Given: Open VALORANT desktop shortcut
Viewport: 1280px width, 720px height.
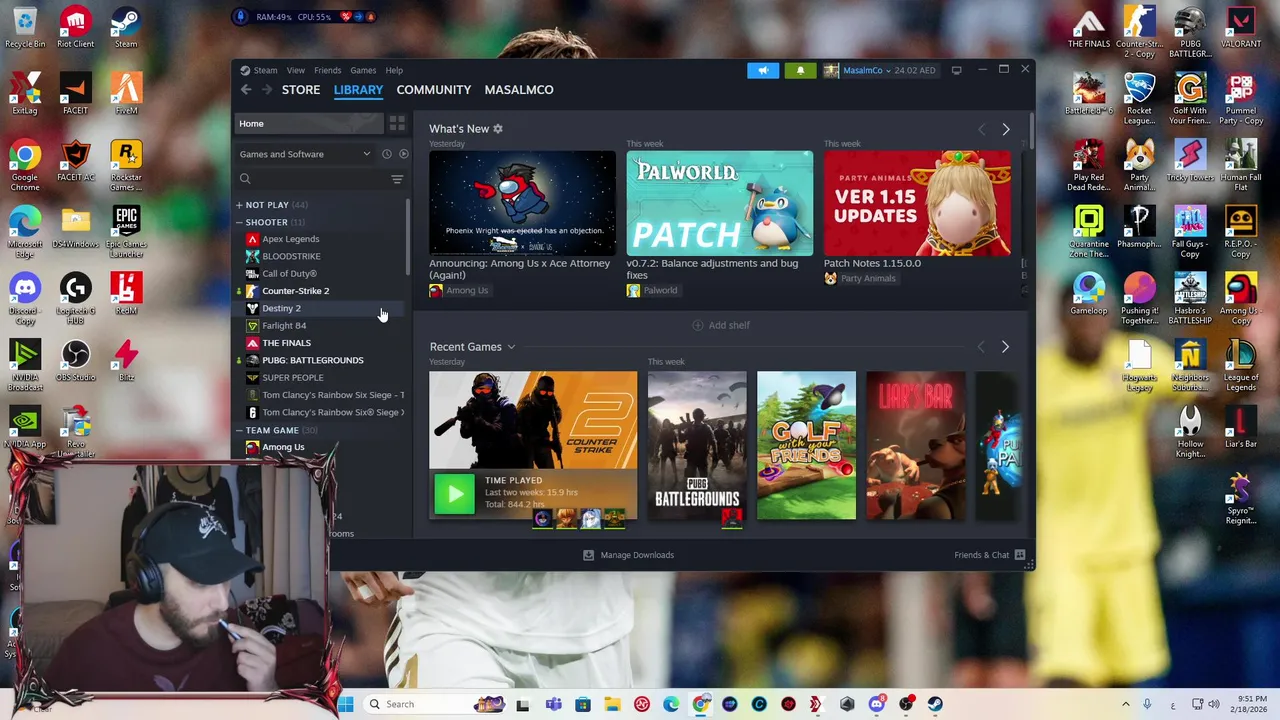Looking at the screenshot, I should [x=1240, y=28].
